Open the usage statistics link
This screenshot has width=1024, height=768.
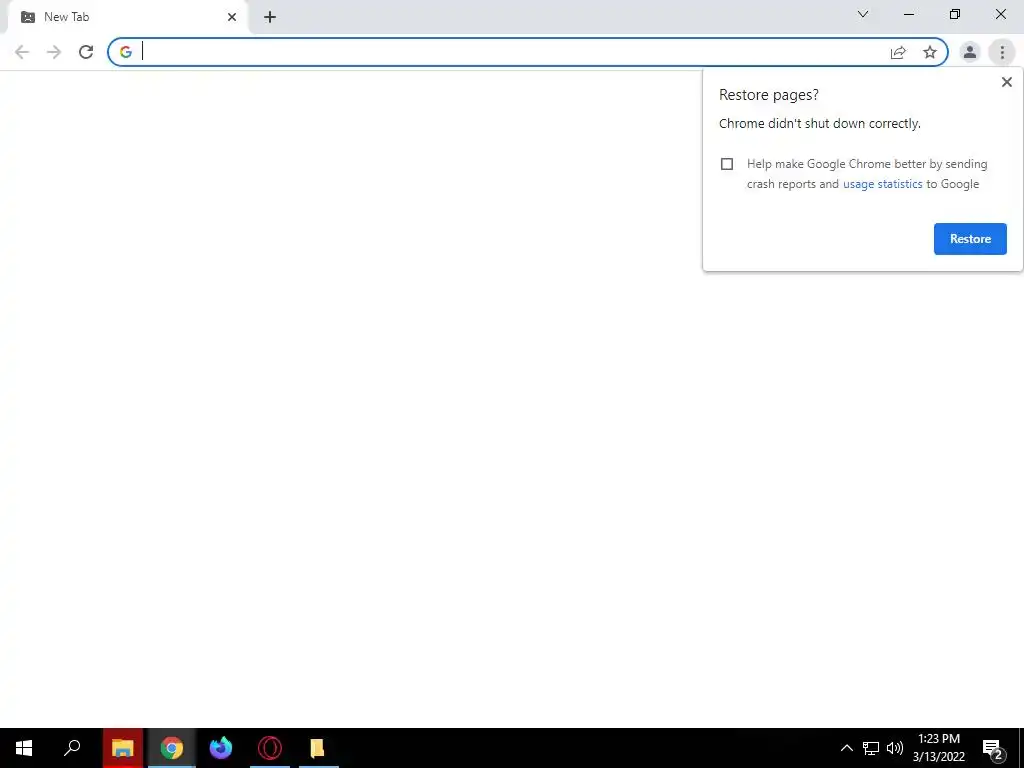point(882,184)
